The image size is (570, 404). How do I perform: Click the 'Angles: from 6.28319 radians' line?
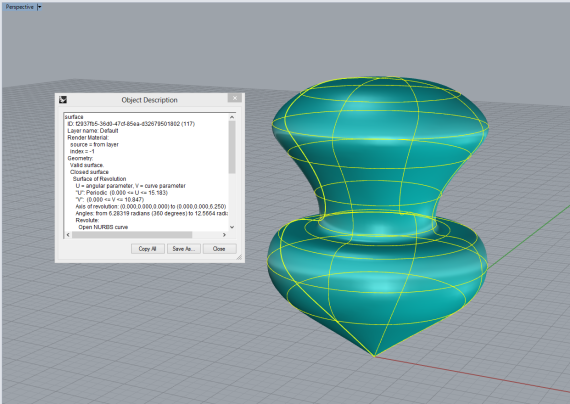click(x=152, y=213)
